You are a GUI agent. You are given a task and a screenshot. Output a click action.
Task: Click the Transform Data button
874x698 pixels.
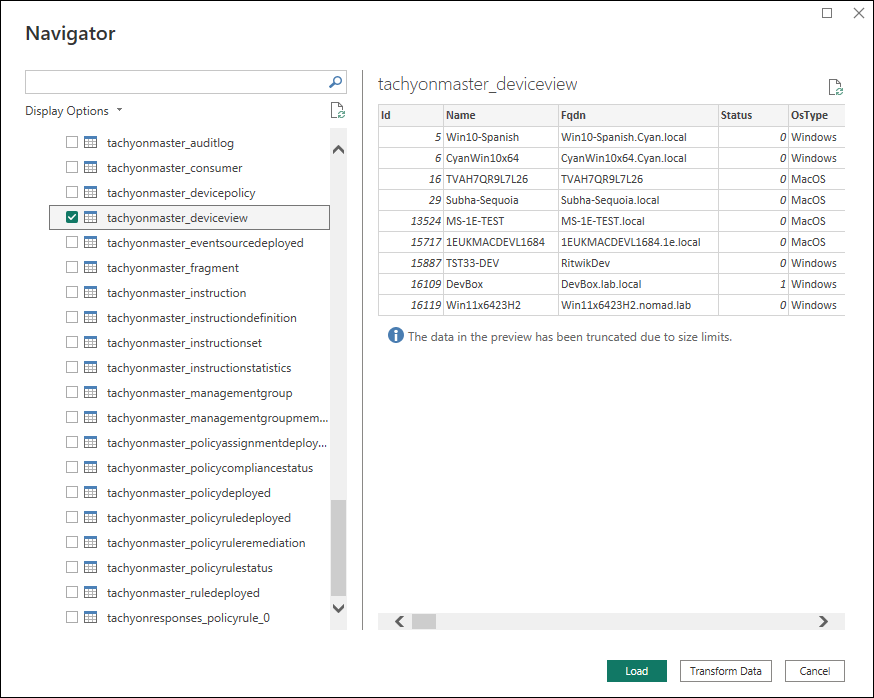726,671
